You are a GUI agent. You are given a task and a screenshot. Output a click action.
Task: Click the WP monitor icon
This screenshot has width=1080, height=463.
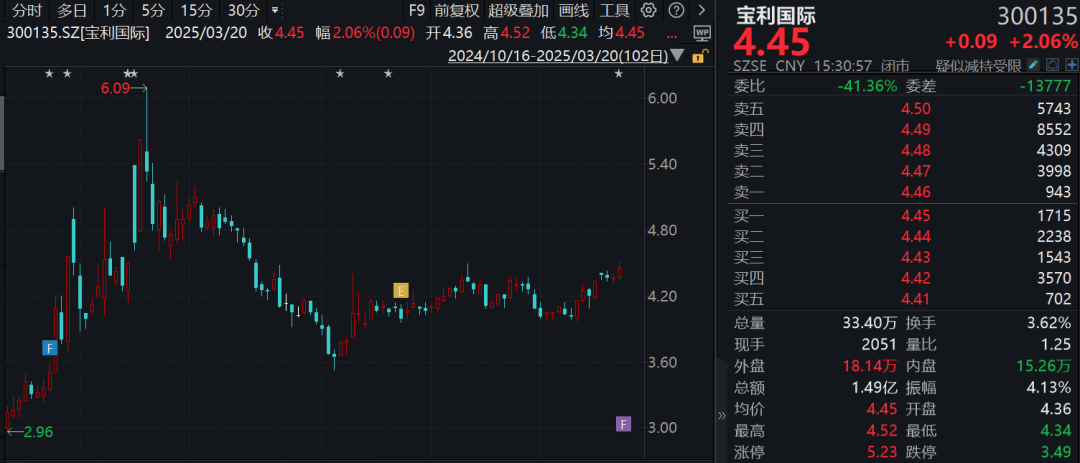702,32
